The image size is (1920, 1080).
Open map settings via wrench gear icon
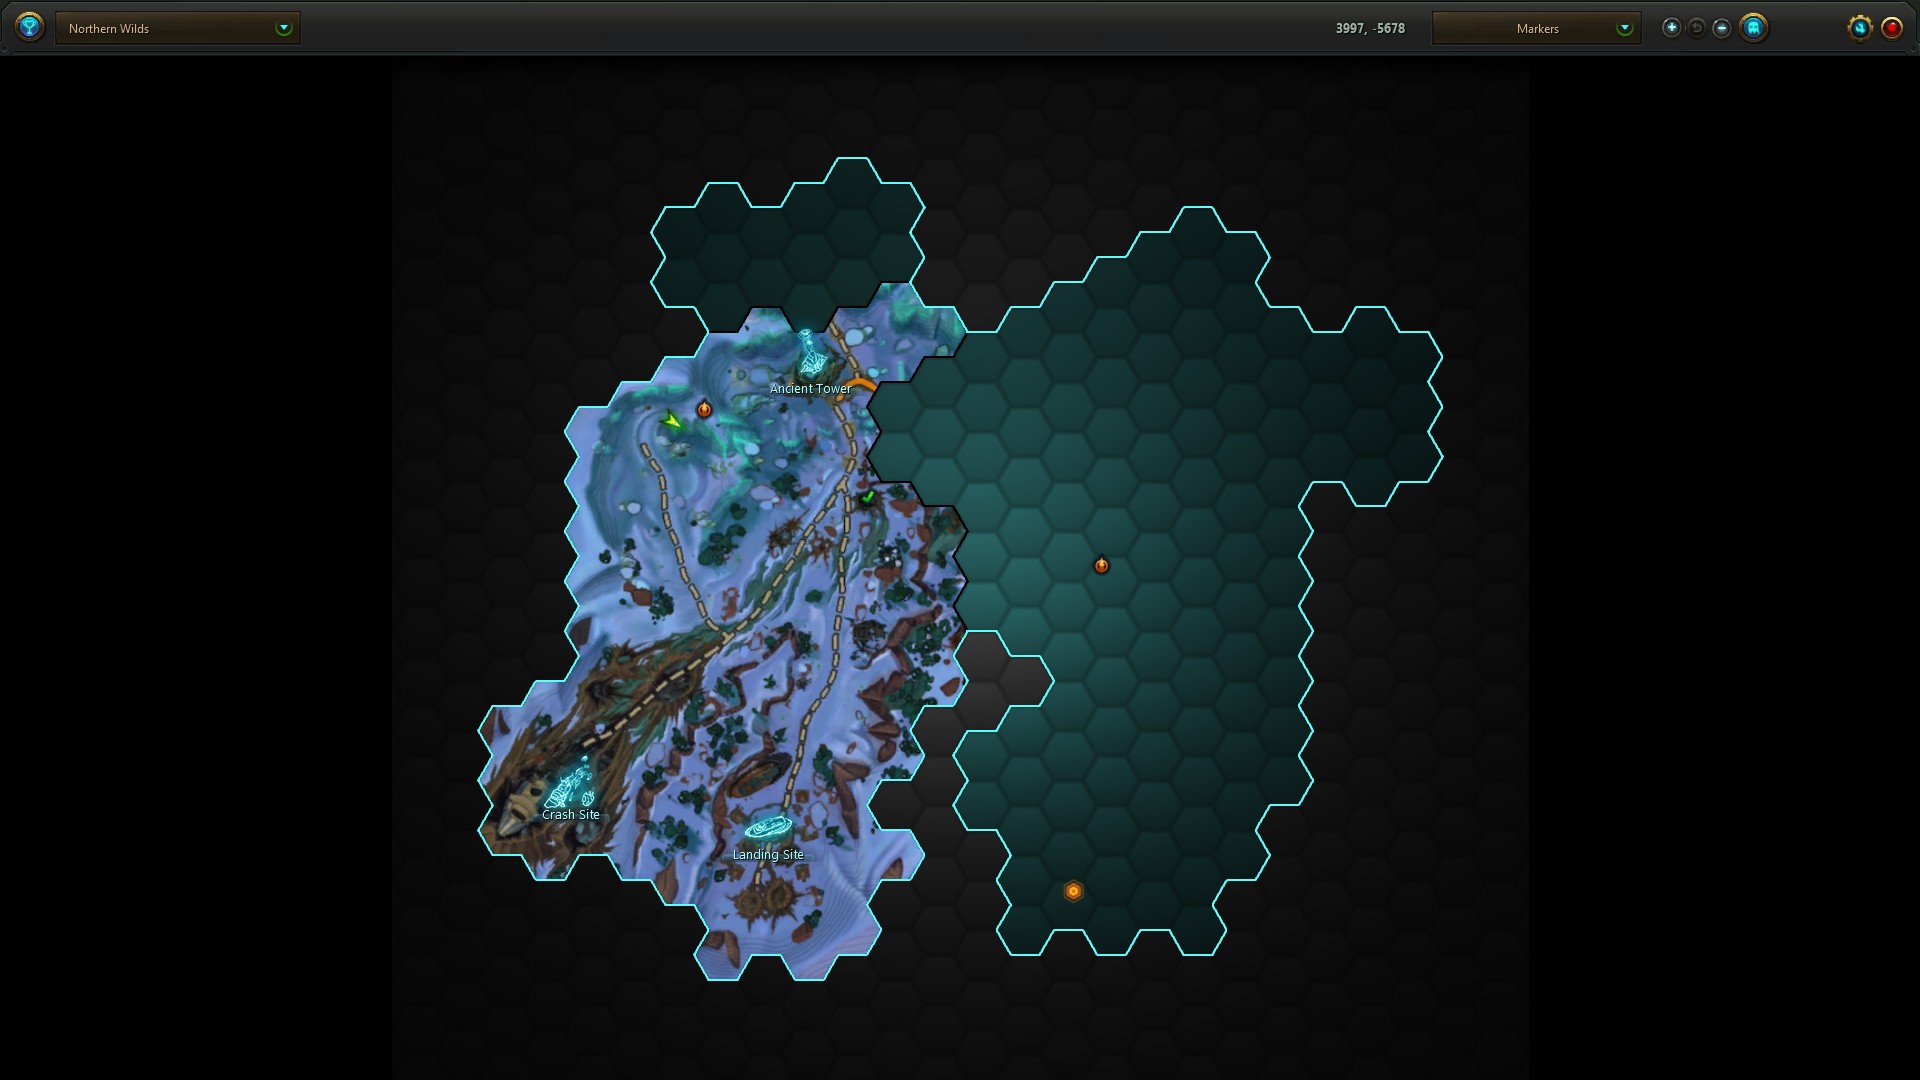1859,28
